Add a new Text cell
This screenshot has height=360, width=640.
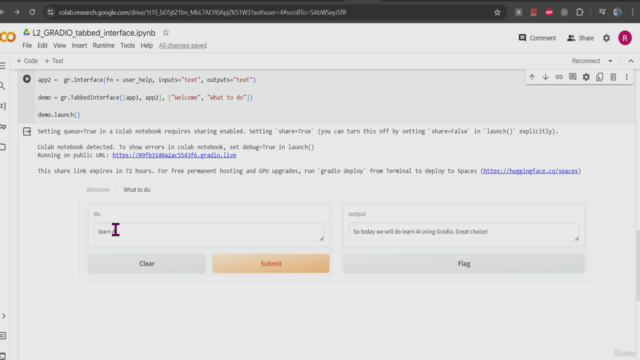click(54, 61)
